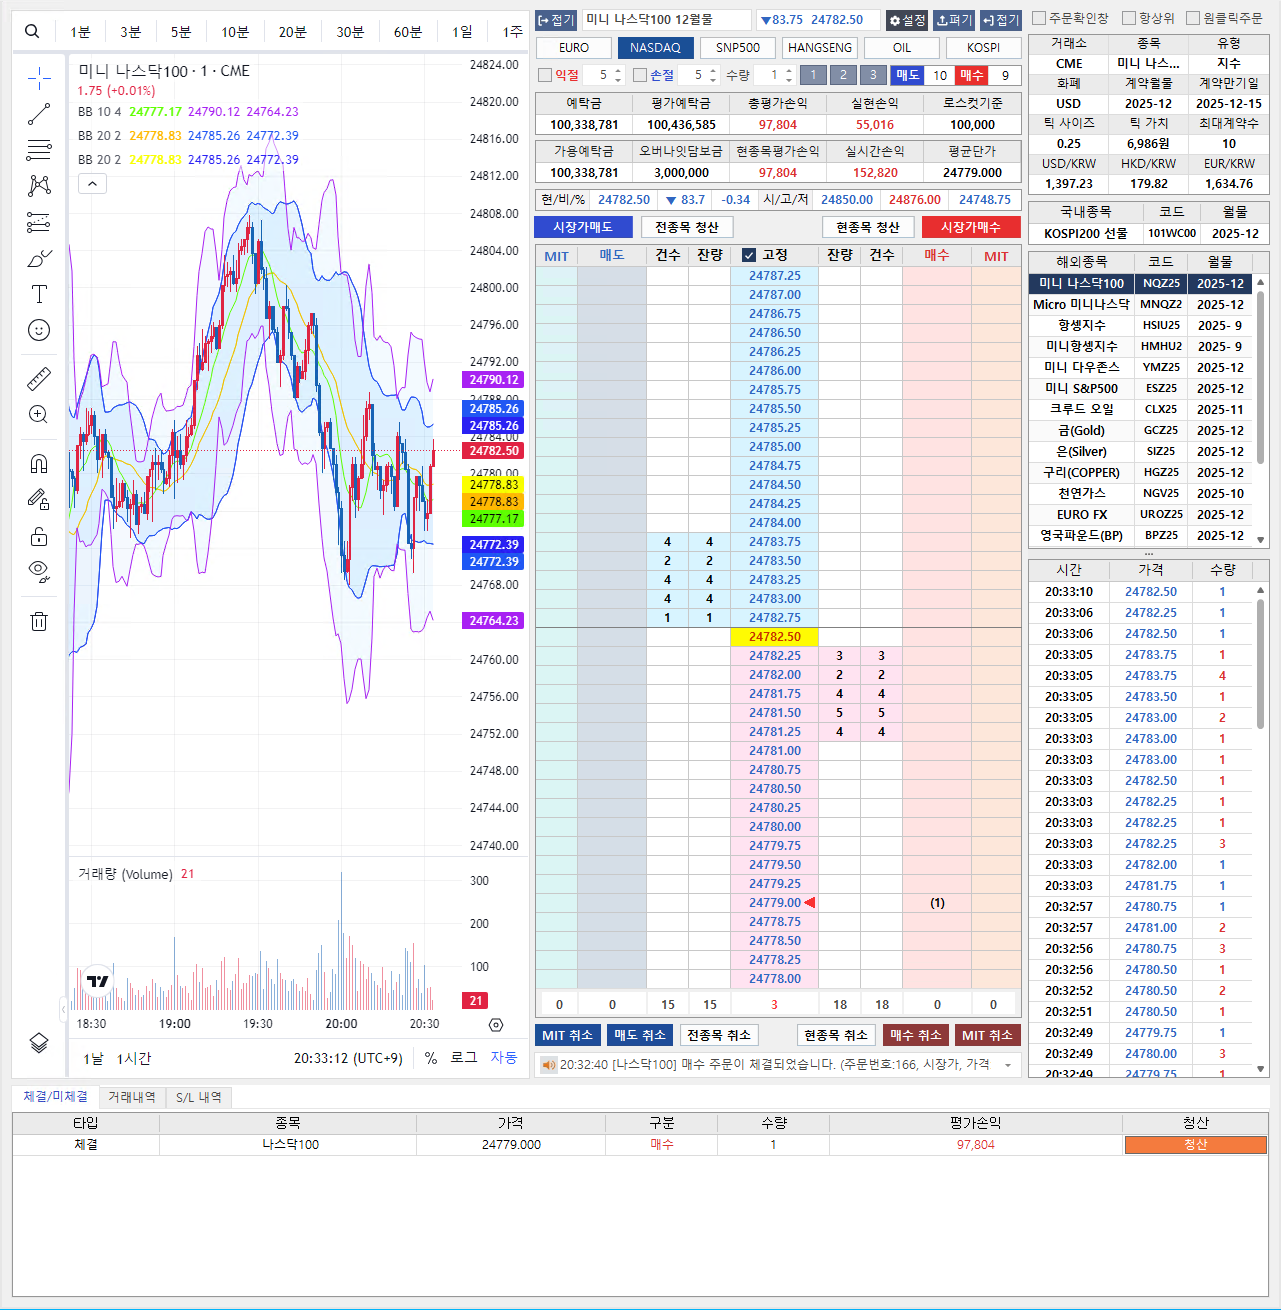Toggle 로그 log scale on chart
Viewport: 1281px width, 1310px height.
(464, 1057)
